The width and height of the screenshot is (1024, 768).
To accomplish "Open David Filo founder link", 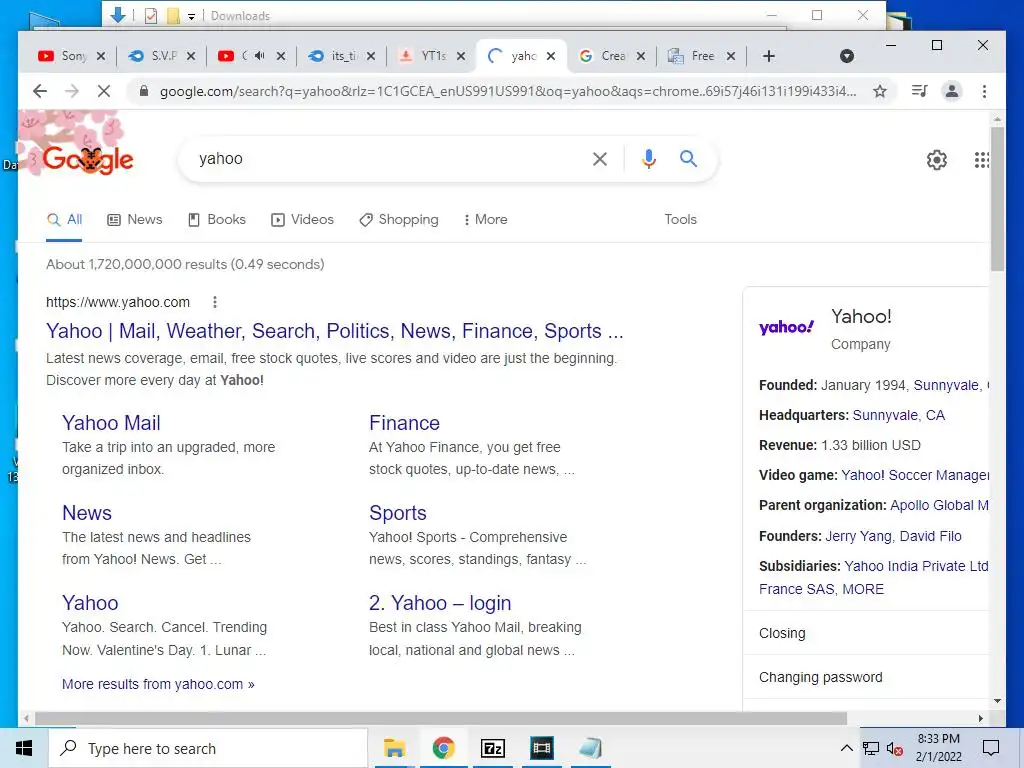I will (931, 536).
